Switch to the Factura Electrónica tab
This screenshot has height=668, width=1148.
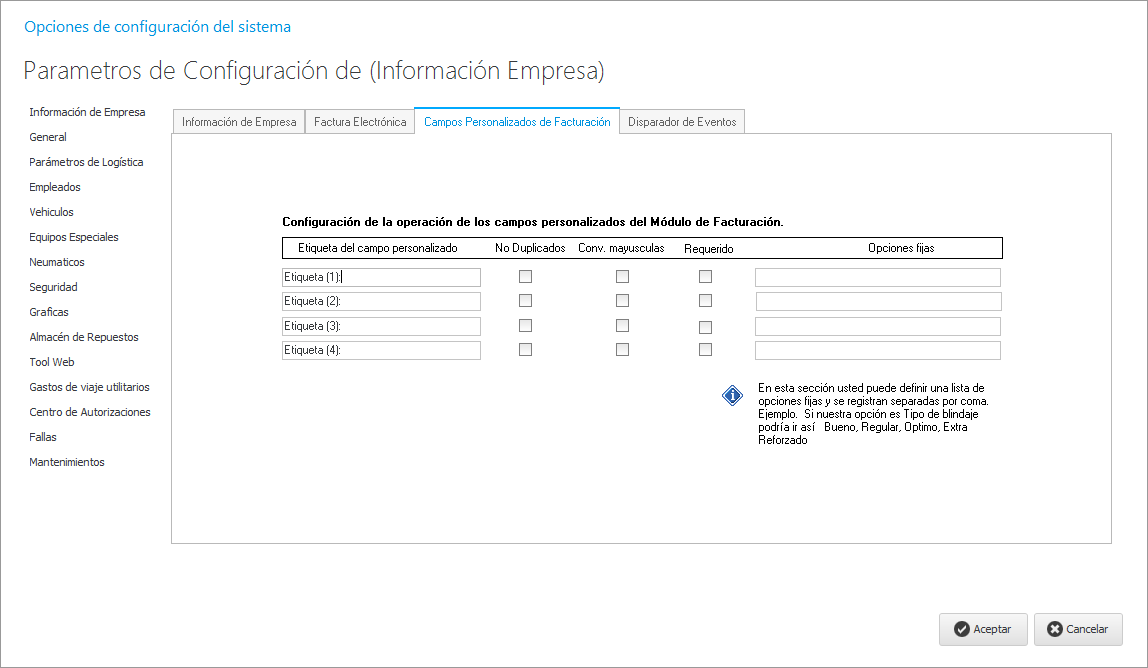point(360,122)
